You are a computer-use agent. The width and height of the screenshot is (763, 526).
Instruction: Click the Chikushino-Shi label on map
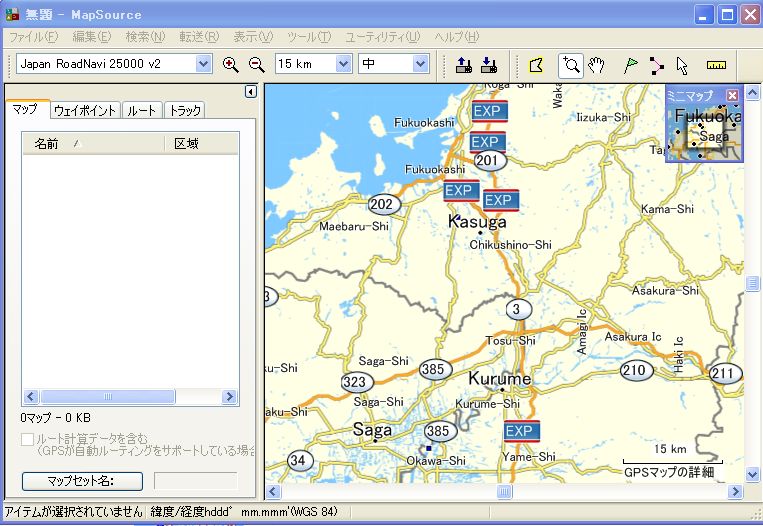(510, 245)
